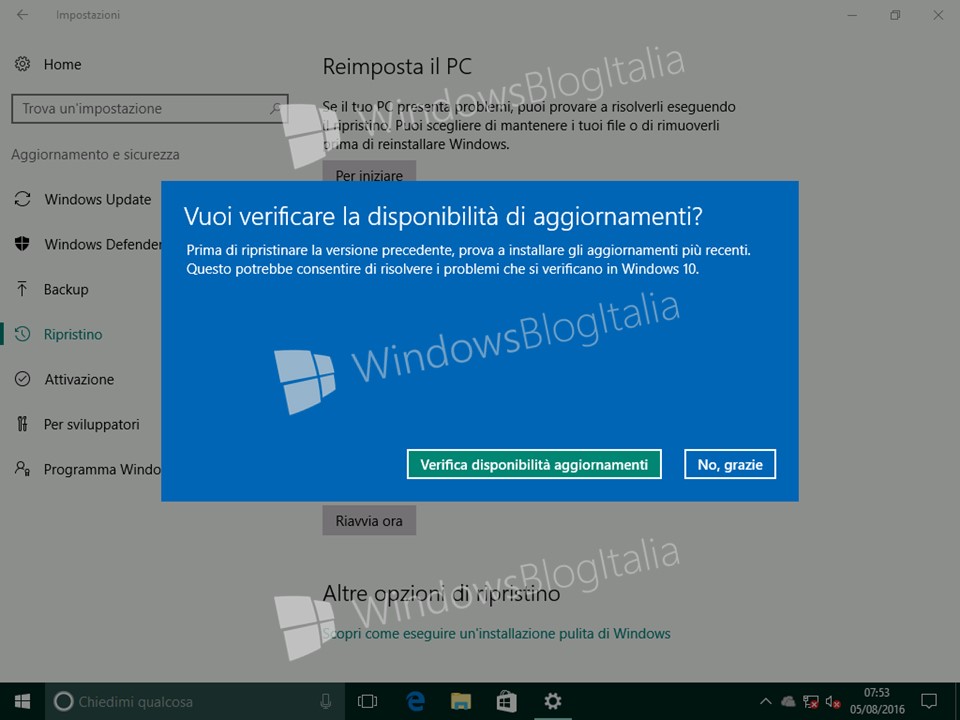
Task: Click the Programma Windows Insider person icon
Action: pos(23,469)
